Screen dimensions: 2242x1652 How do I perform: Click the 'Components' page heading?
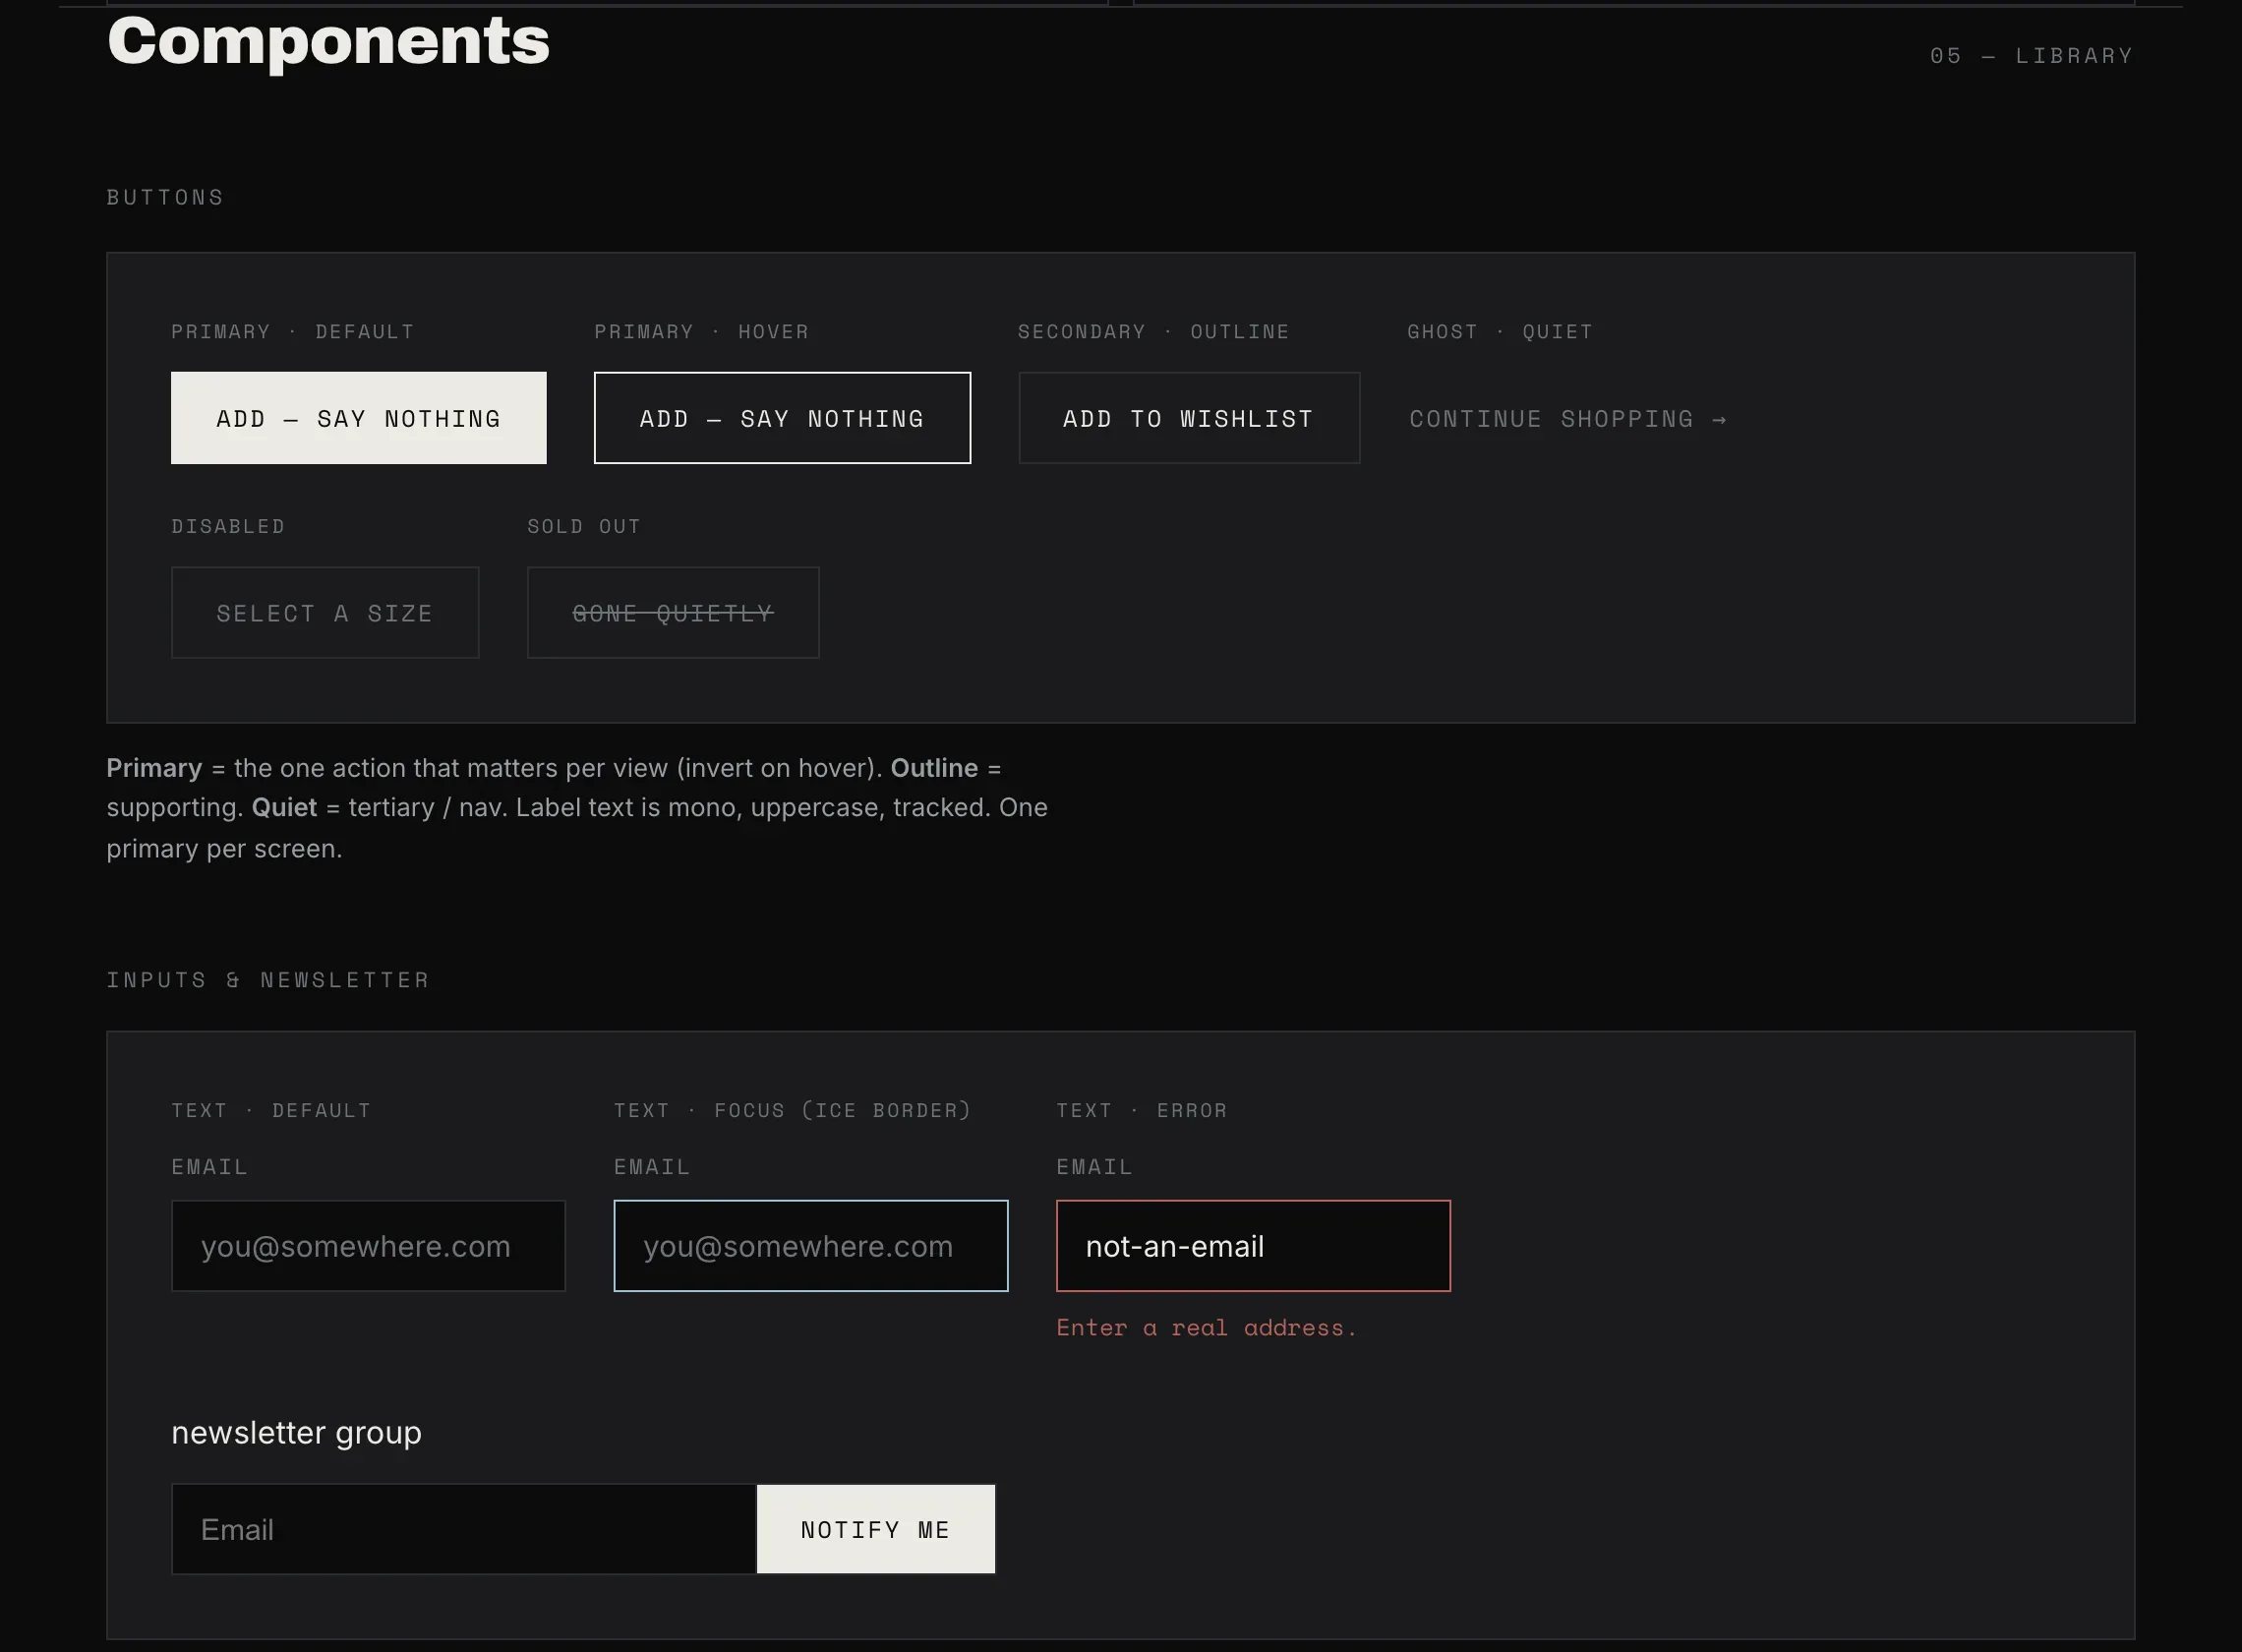328,42
